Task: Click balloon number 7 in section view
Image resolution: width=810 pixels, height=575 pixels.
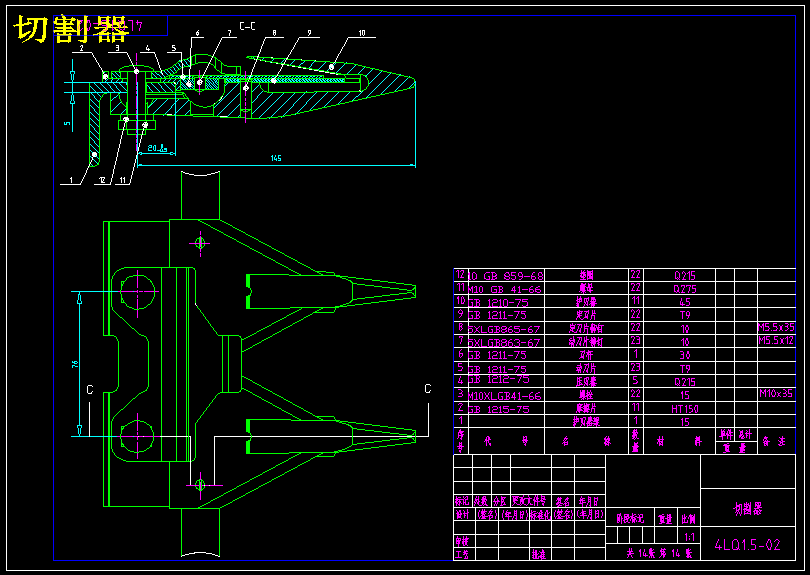Action: pyautogui.click(x=229, y=33)
